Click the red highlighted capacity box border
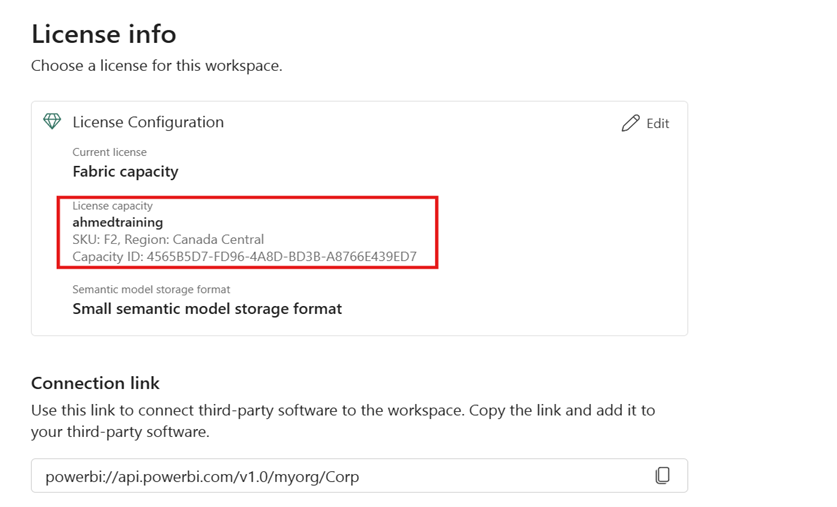Viewport: 837px width, 507px height. coord(437,232)
